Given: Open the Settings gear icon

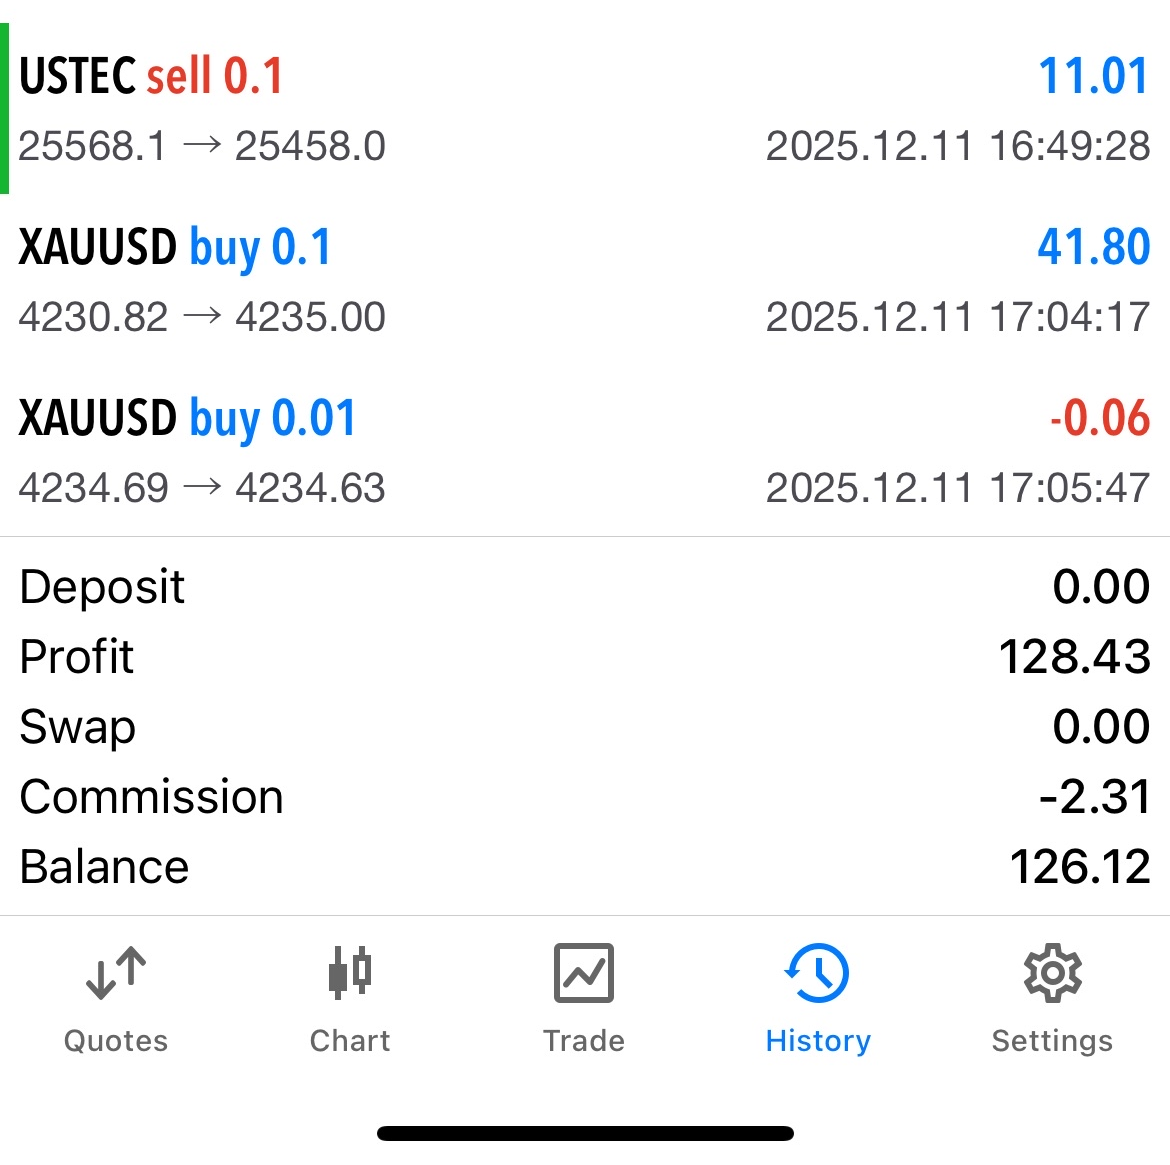Looking at the screenshot, I should [1052, 973].
